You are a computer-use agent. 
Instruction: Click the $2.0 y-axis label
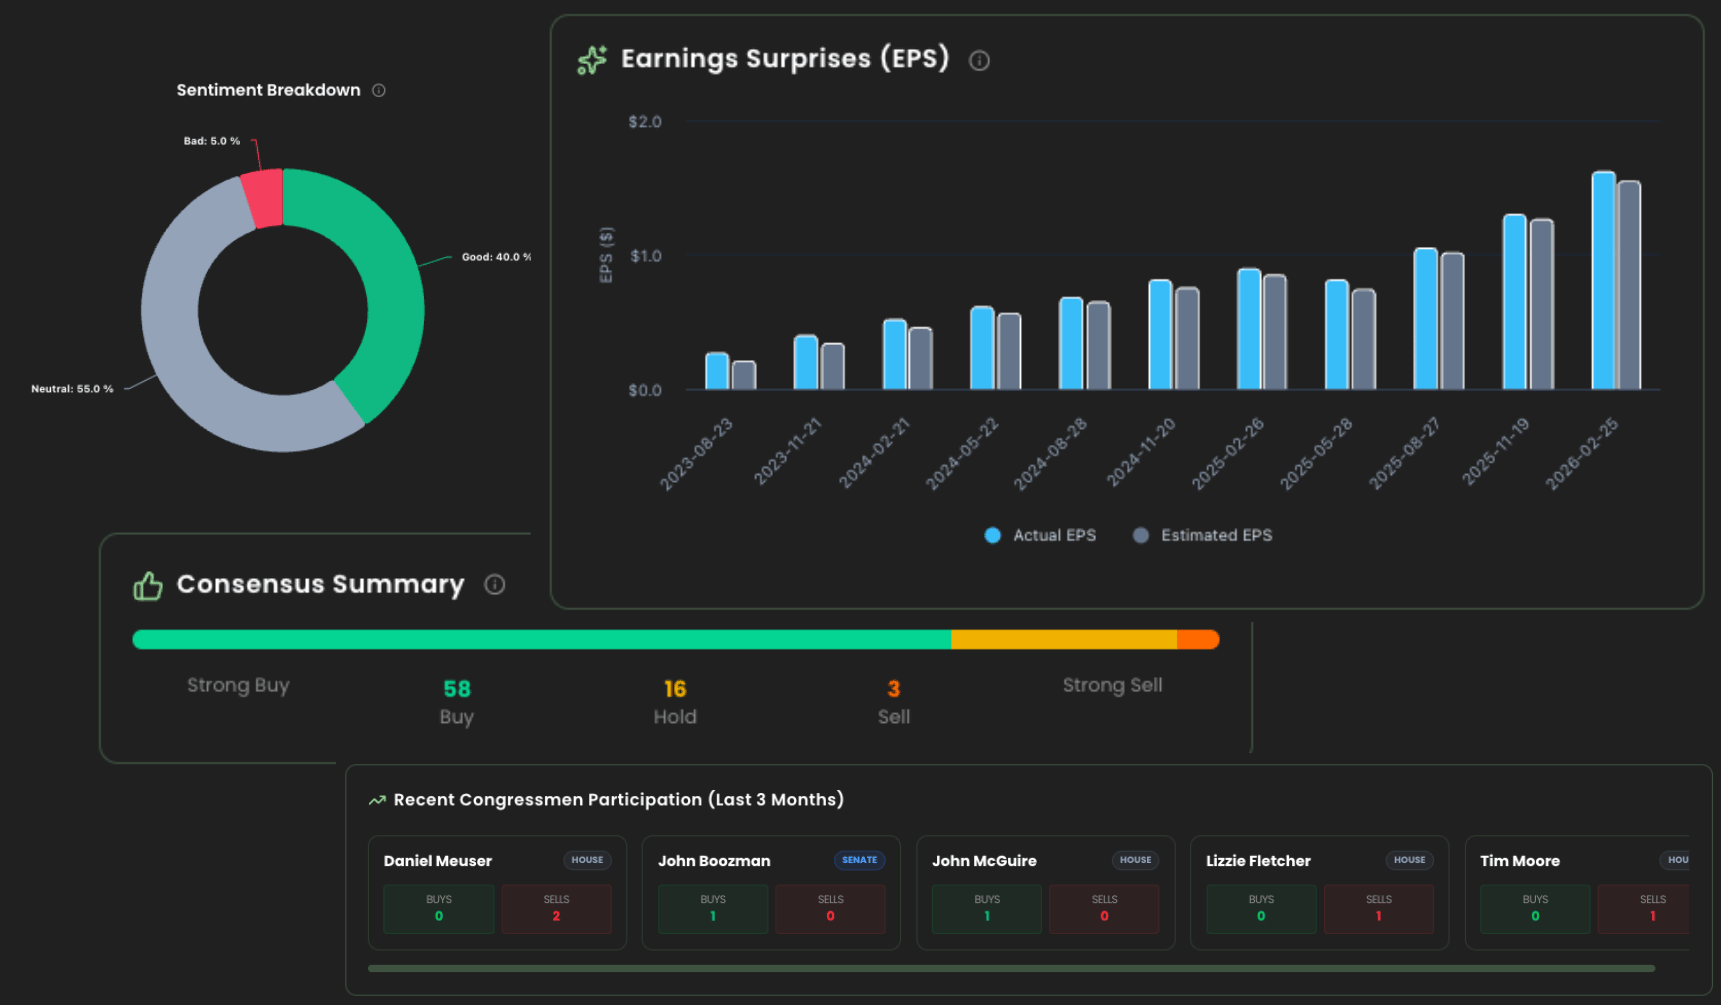coord(645,122)
